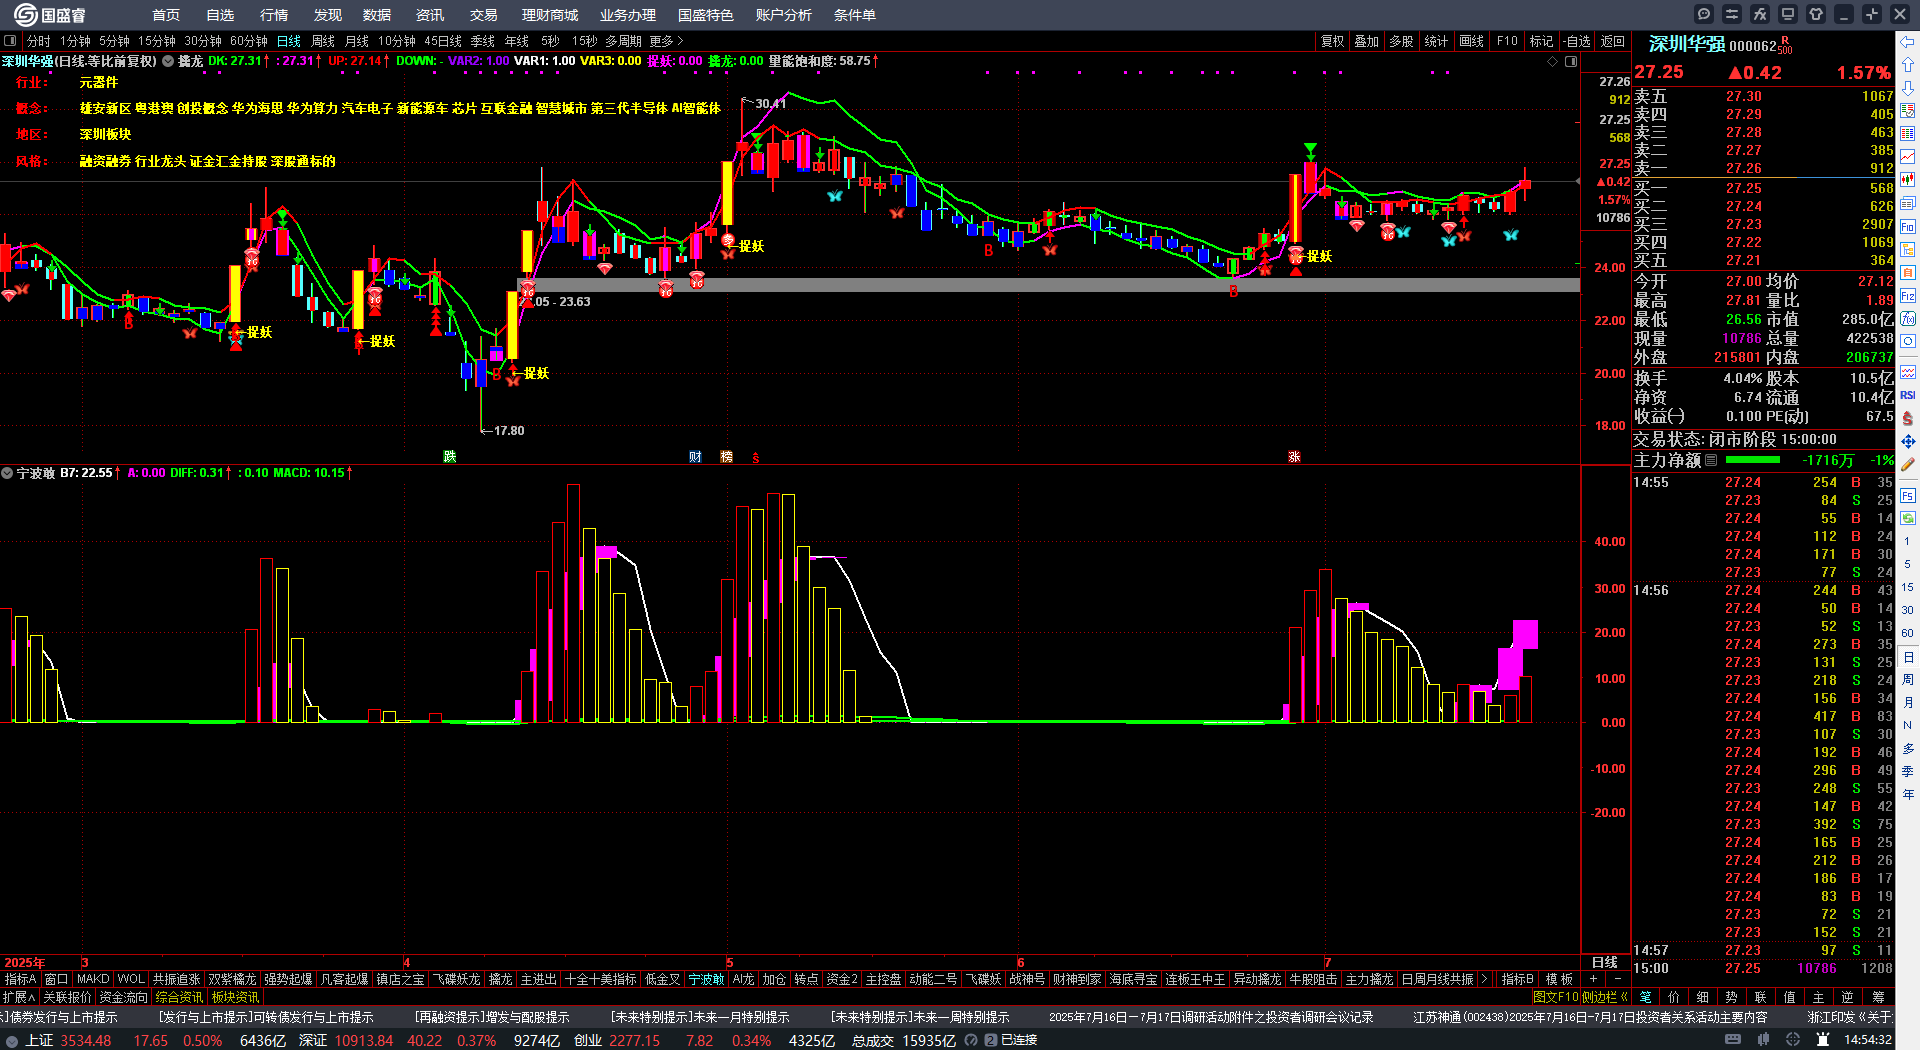
Task: Click the back left-arrow icon in right sidebar
Action: (1908, 41)
